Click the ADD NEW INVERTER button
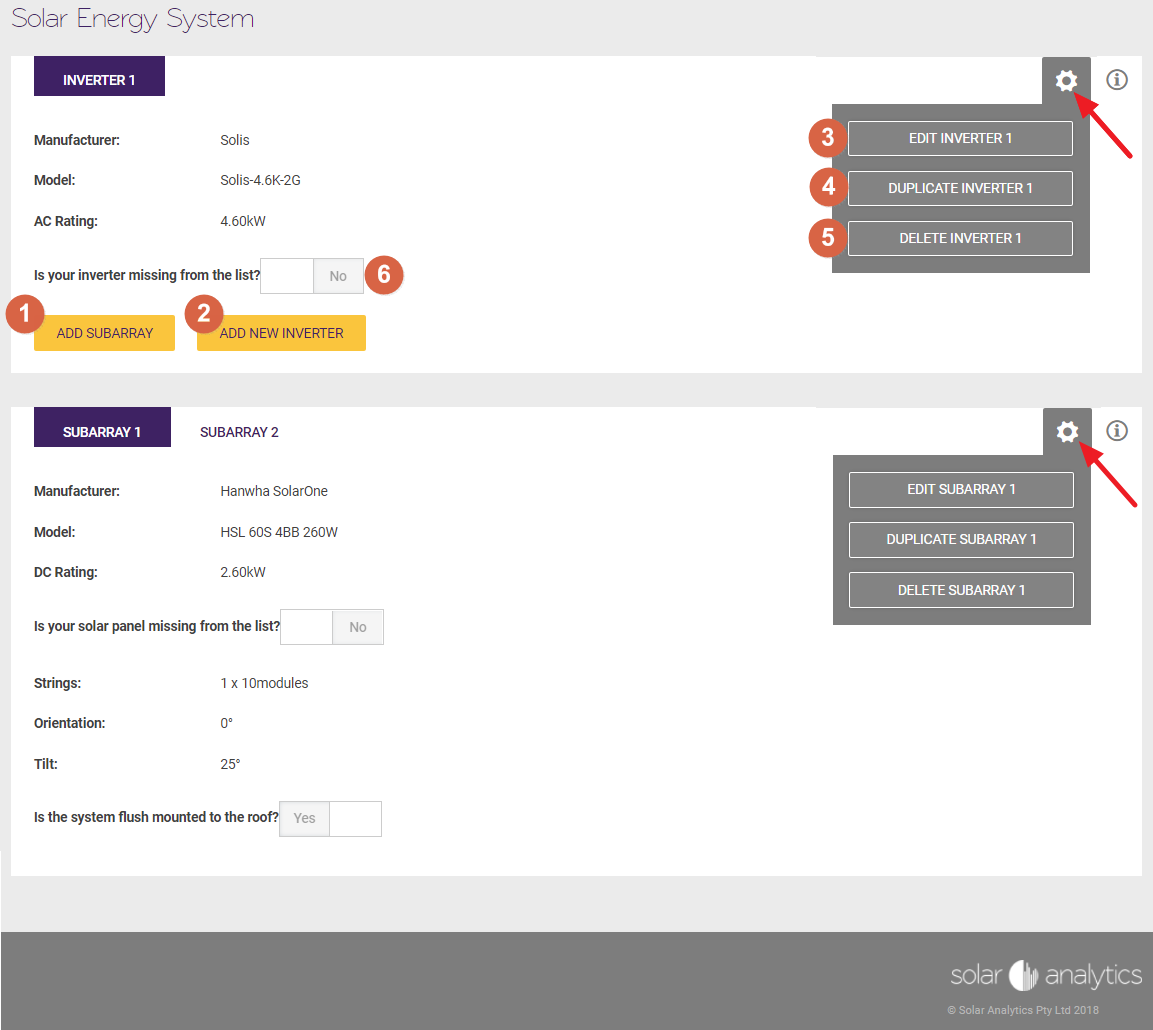This screenshot has width=1153, height=1030. 281,332
